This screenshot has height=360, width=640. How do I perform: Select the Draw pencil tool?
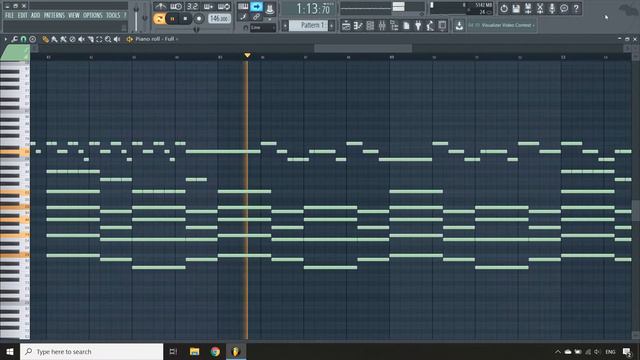pyautogui.click(x=45, y=39)
